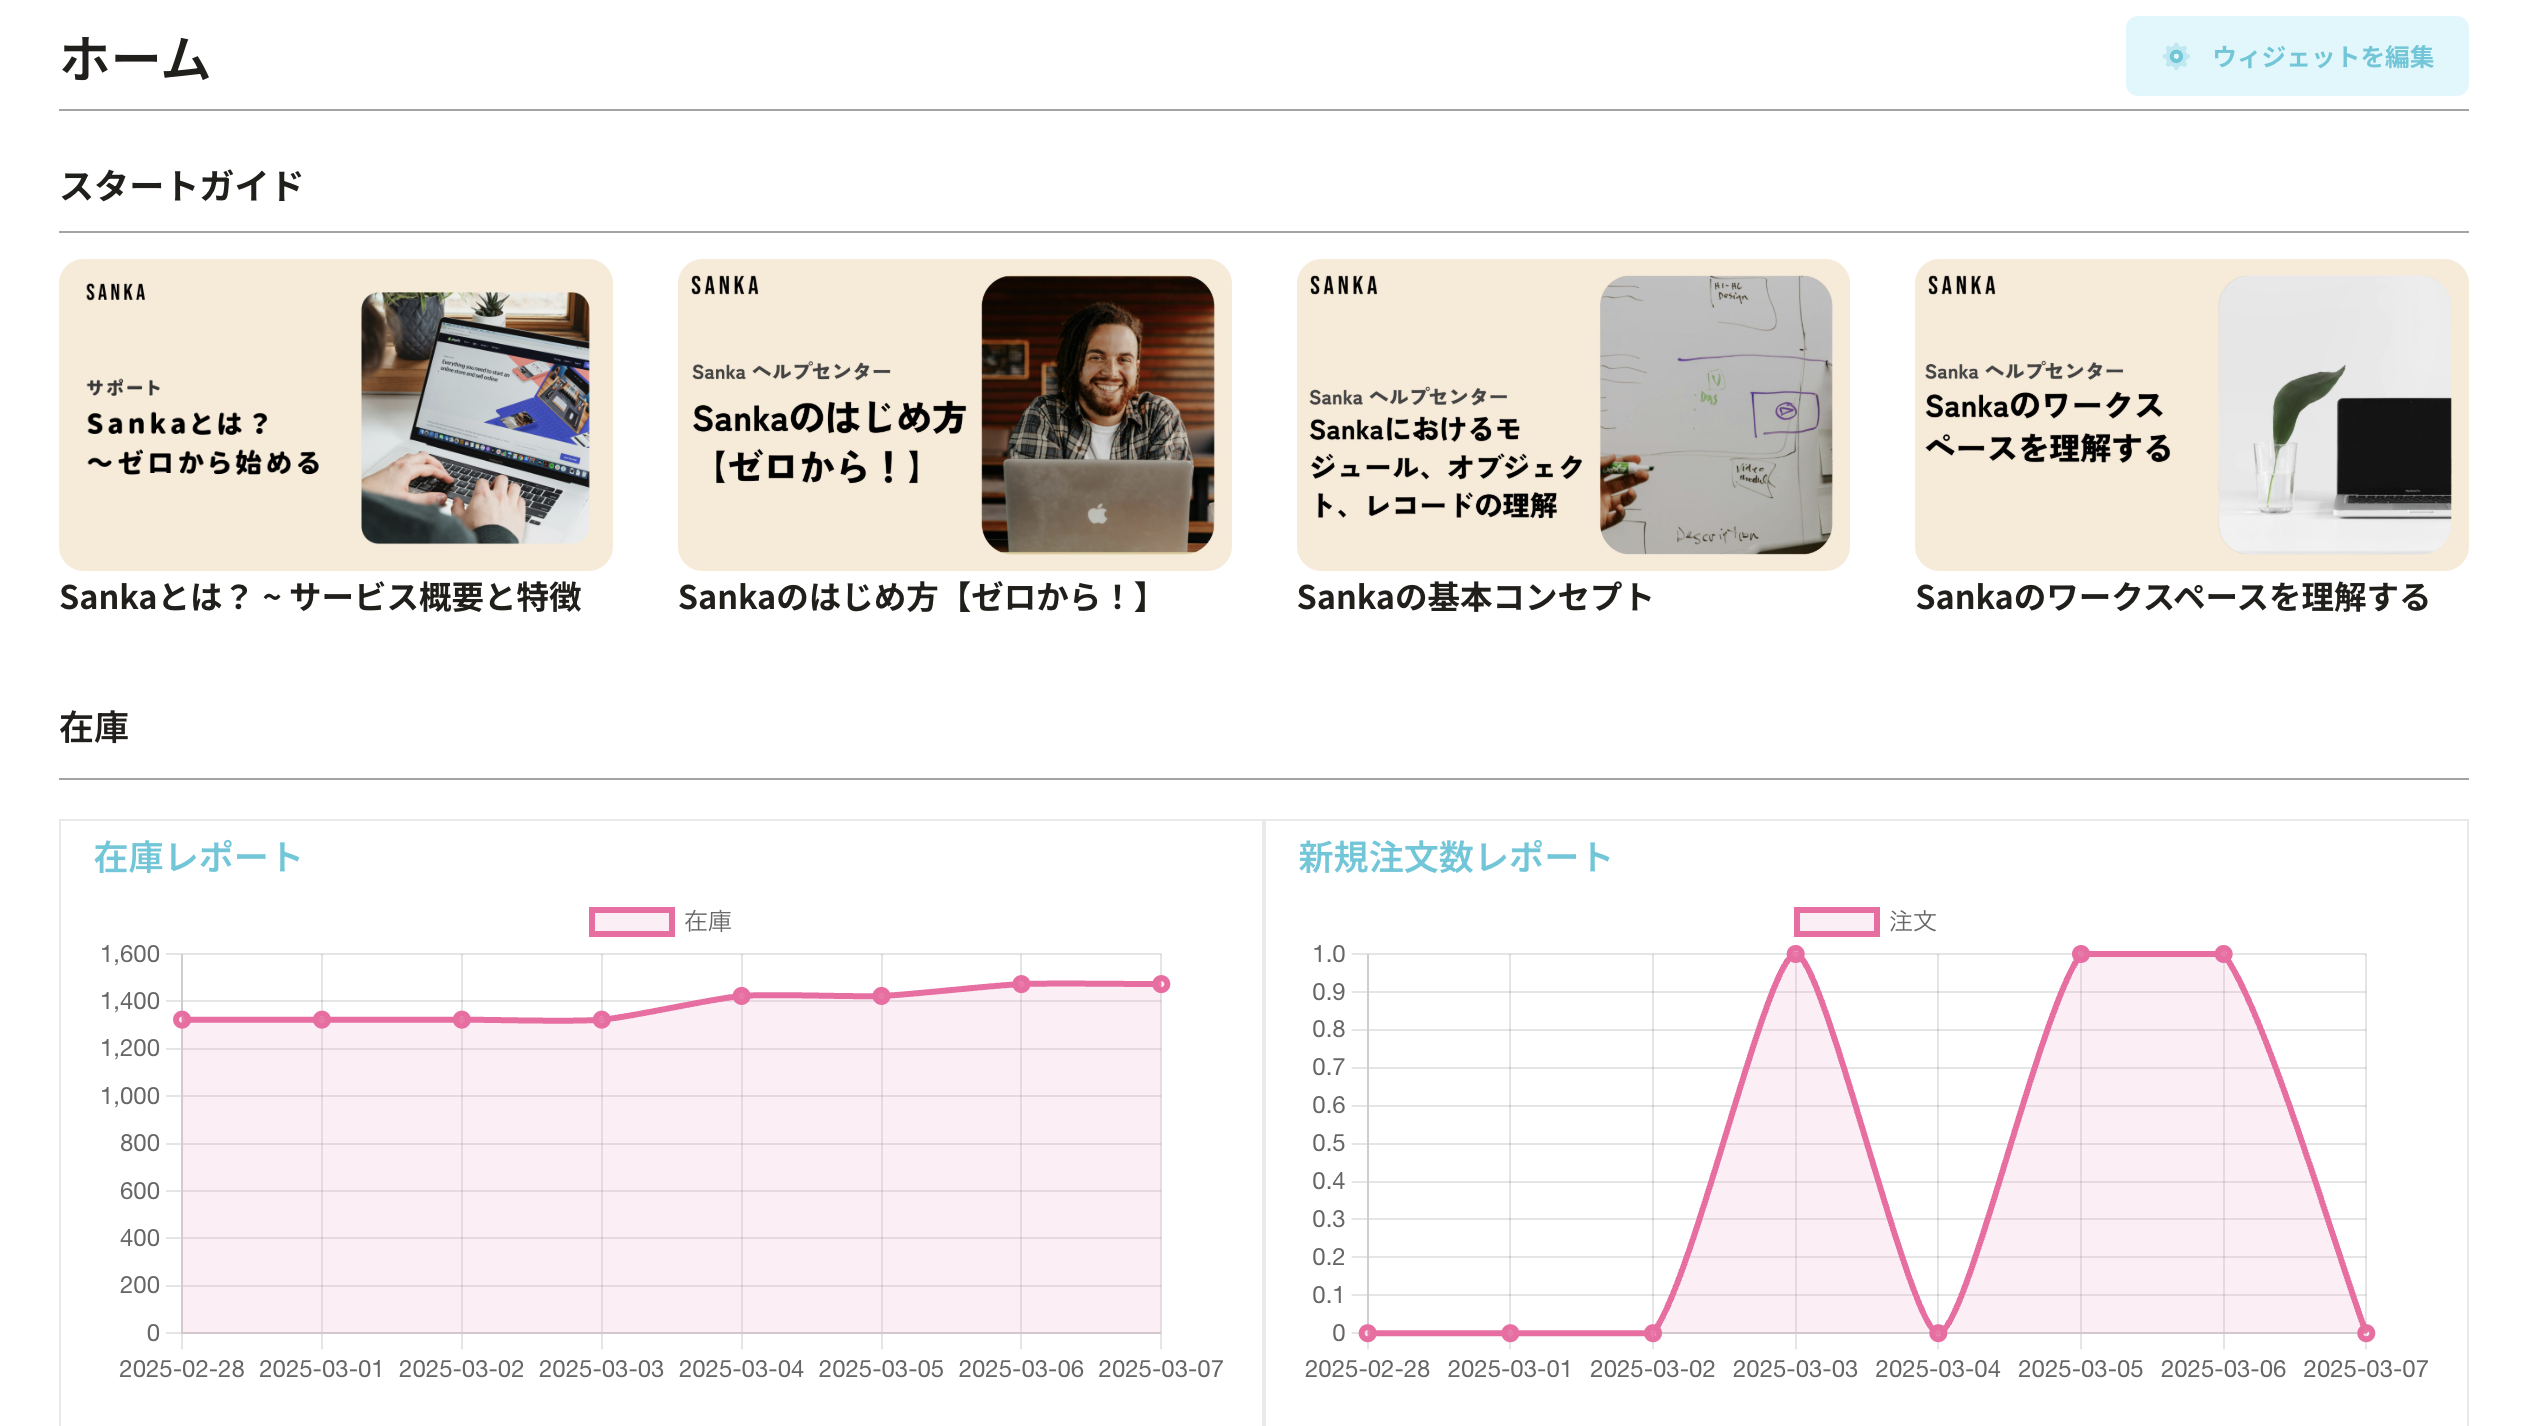Viewport: 2534px width, 1426px height.
Task: Click the gear icon in widget edit button
Action: [2175, 57]
